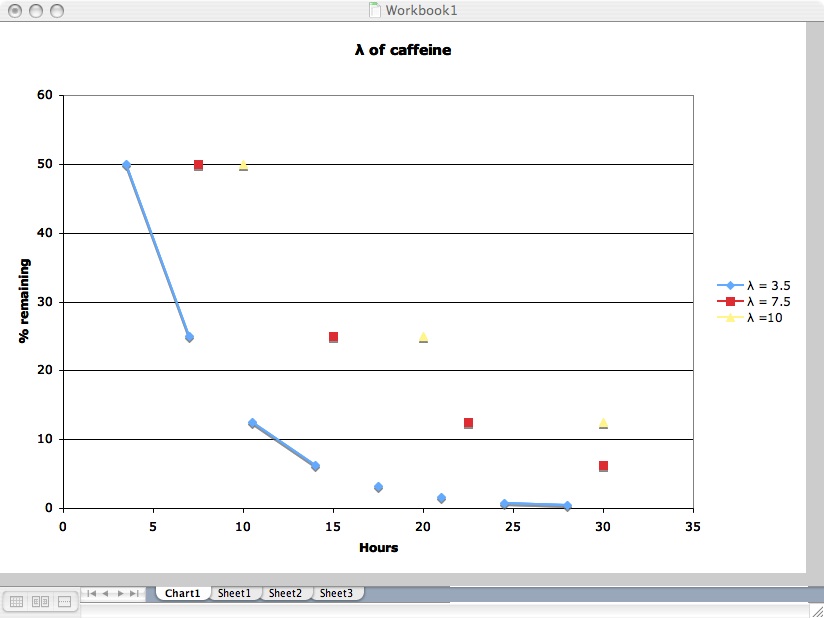Select the chart title 'λ of caffeine'
The height and width of the screenshot is (618, 824).
point(403,50)
